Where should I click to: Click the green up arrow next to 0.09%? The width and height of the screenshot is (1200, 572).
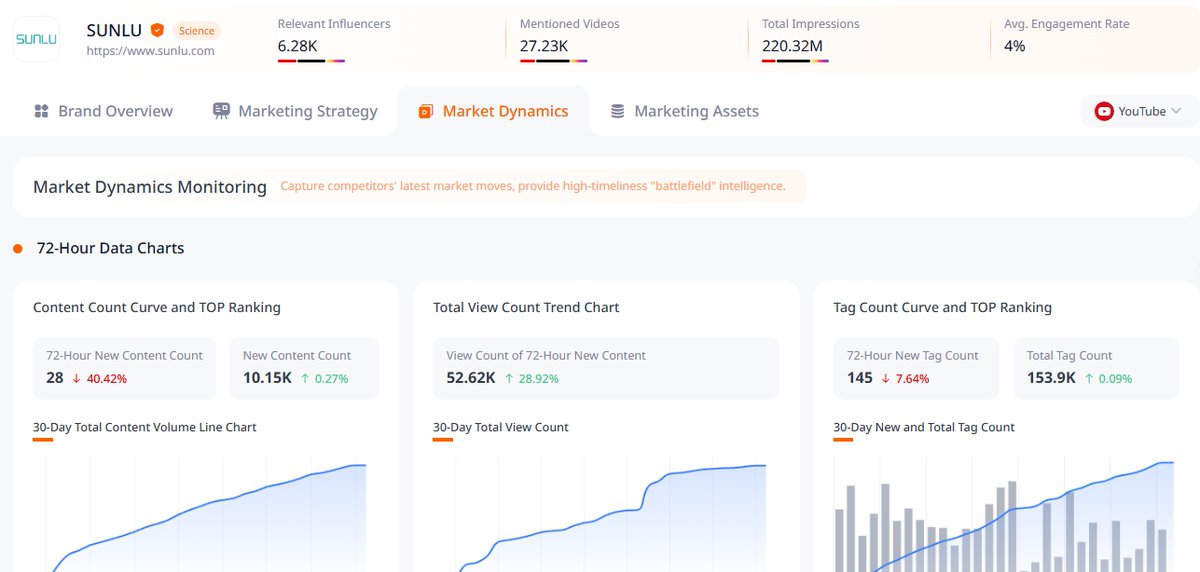1090,379
